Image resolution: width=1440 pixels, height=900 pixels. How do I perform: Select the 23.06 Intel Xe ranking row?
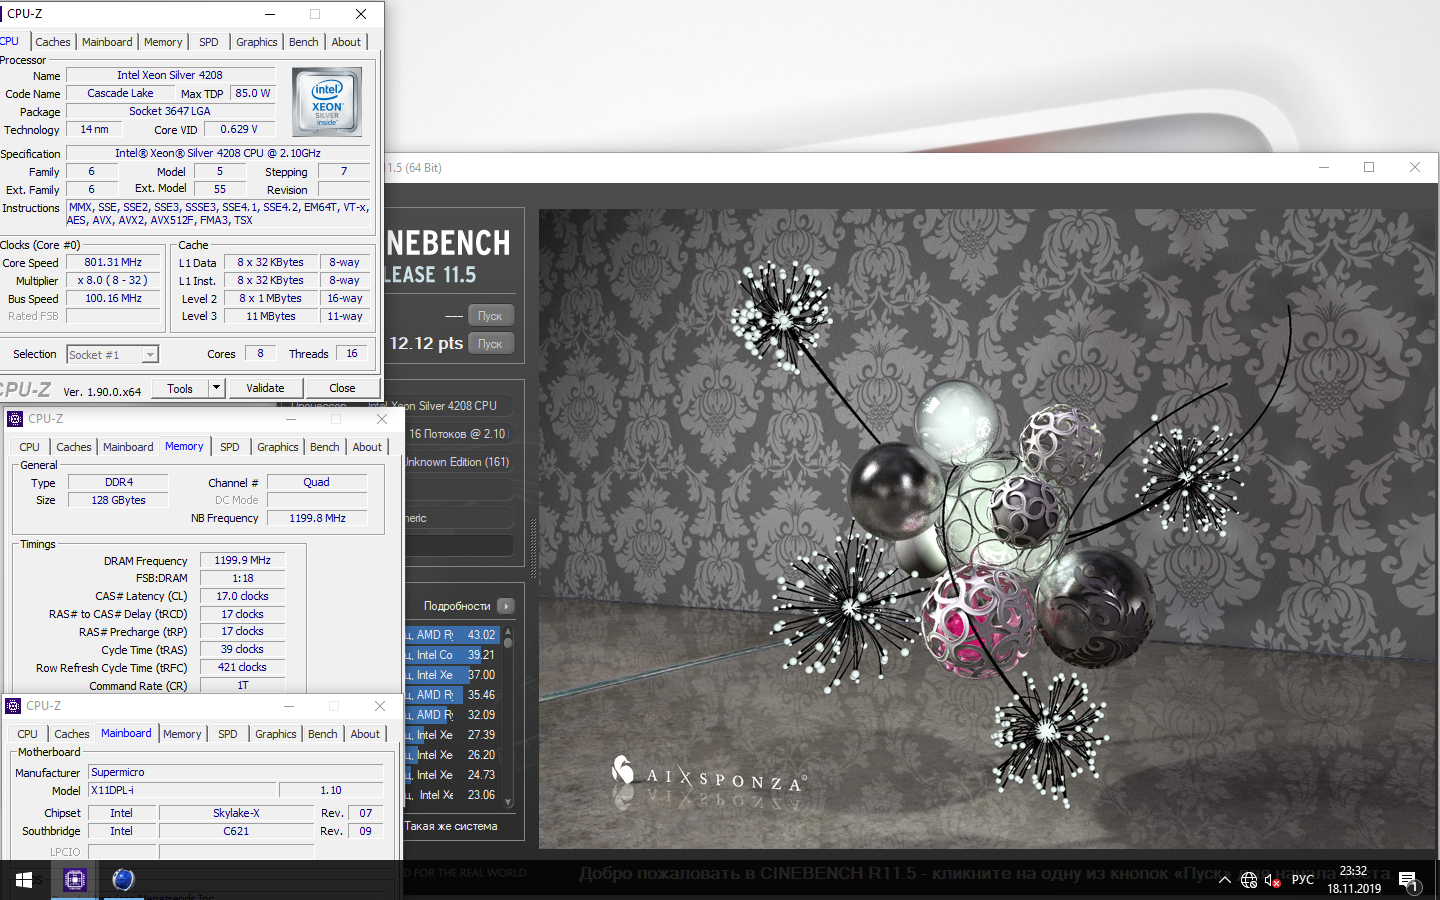click(x=452, y=795)
